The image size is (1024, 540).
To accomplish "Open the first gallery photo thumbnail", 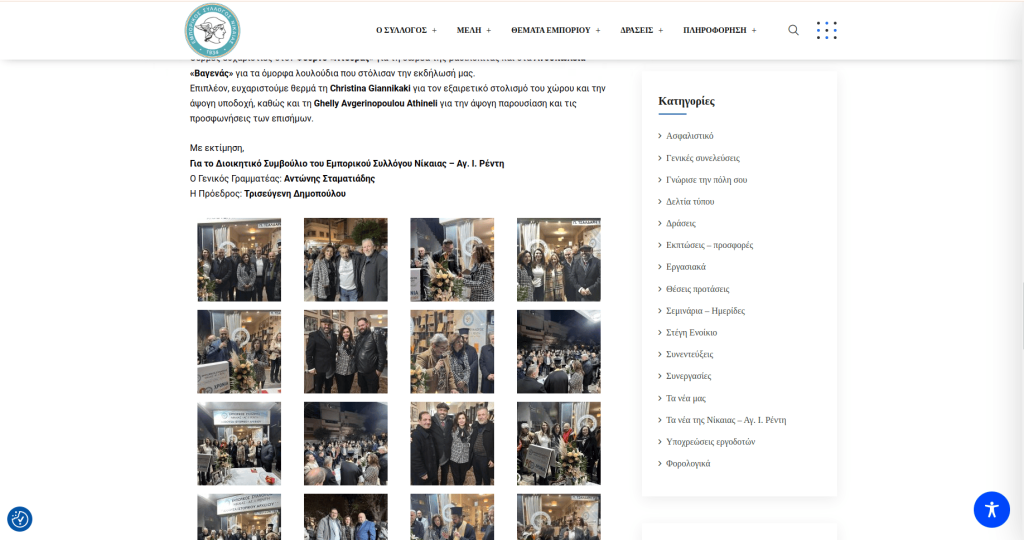I will (239, 260).
